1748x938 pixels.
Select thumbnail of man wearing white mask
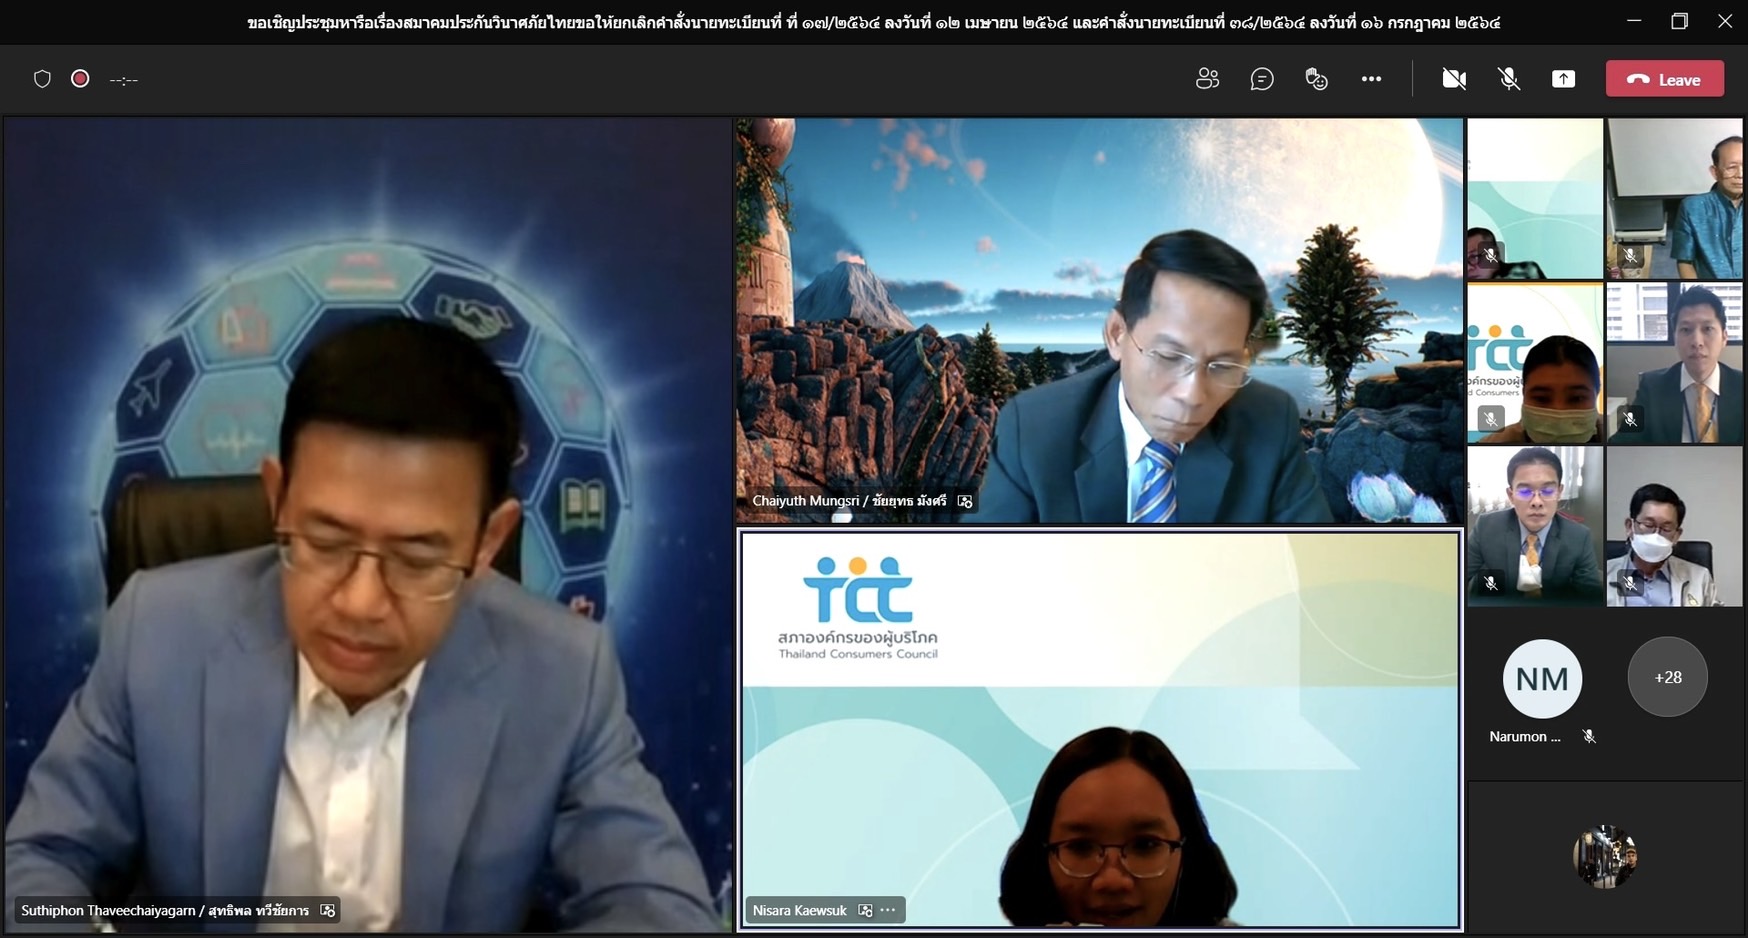pos(1674,526)
